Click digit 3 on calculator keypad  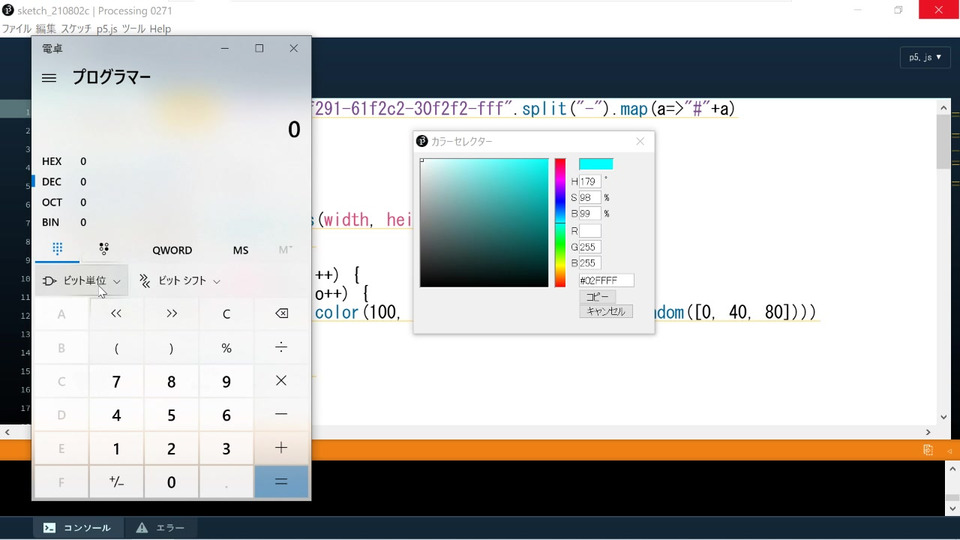coord(226,448)
